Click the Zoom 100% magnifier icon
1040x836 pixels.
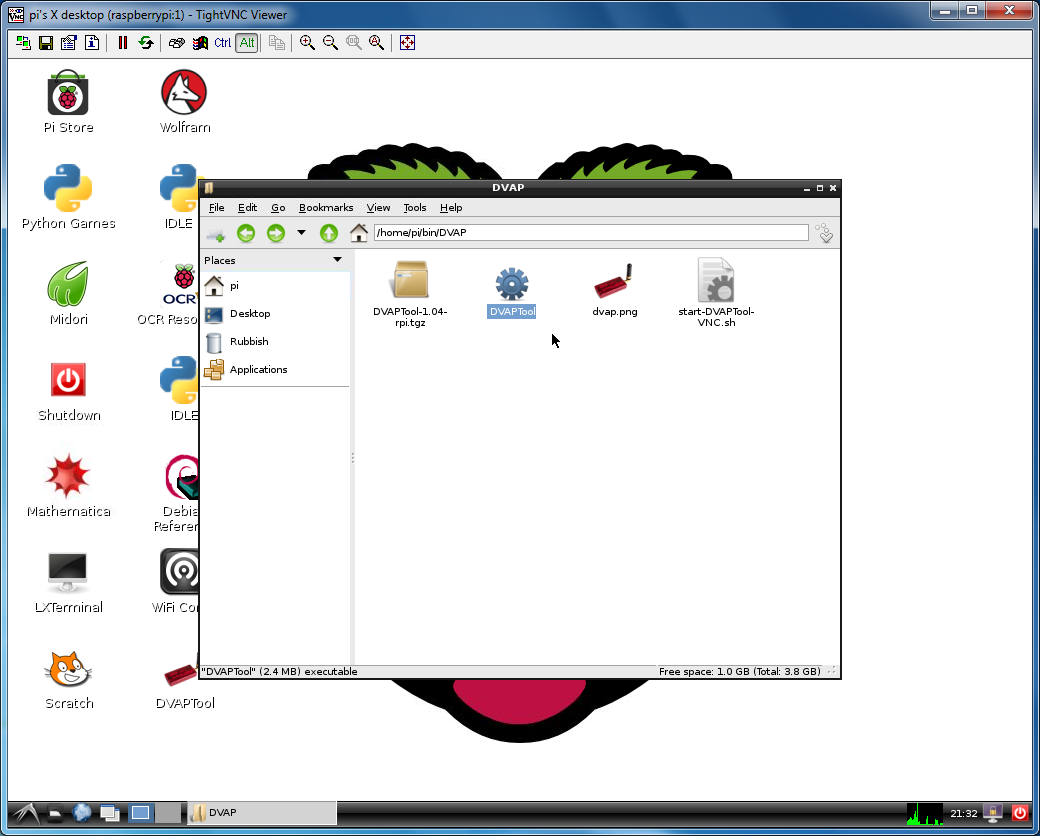[x=354, y=43]
